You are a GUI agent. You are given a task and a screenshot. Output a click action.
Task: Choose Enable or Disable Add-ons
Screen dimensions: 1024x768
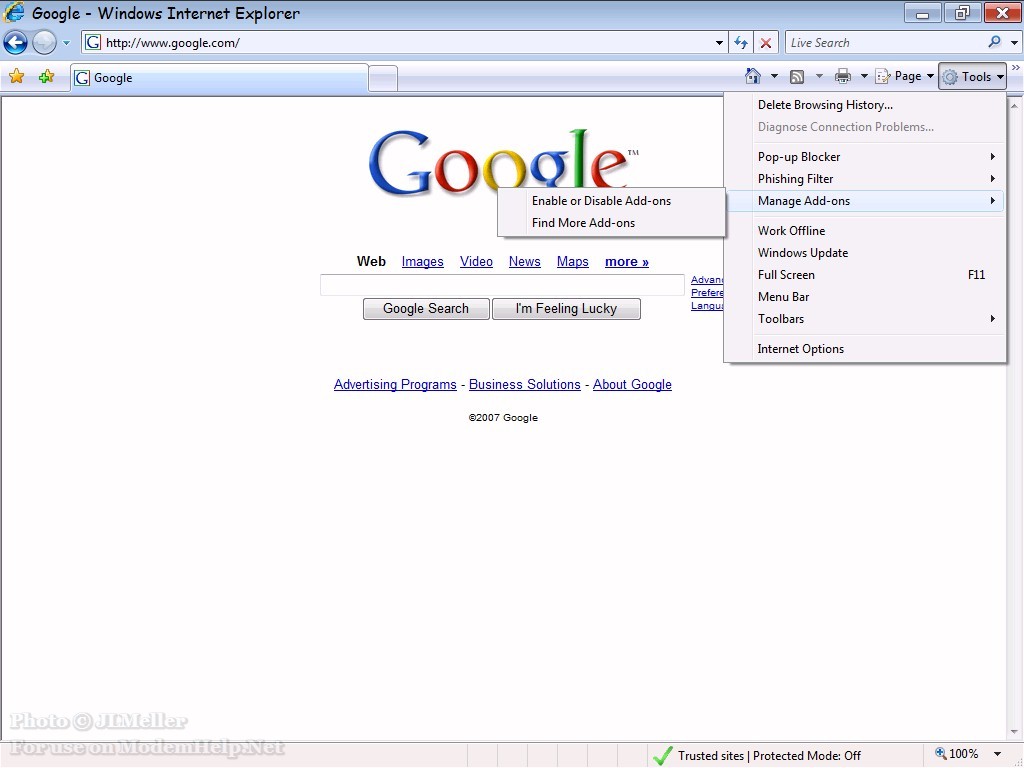[x=611, y=201]
